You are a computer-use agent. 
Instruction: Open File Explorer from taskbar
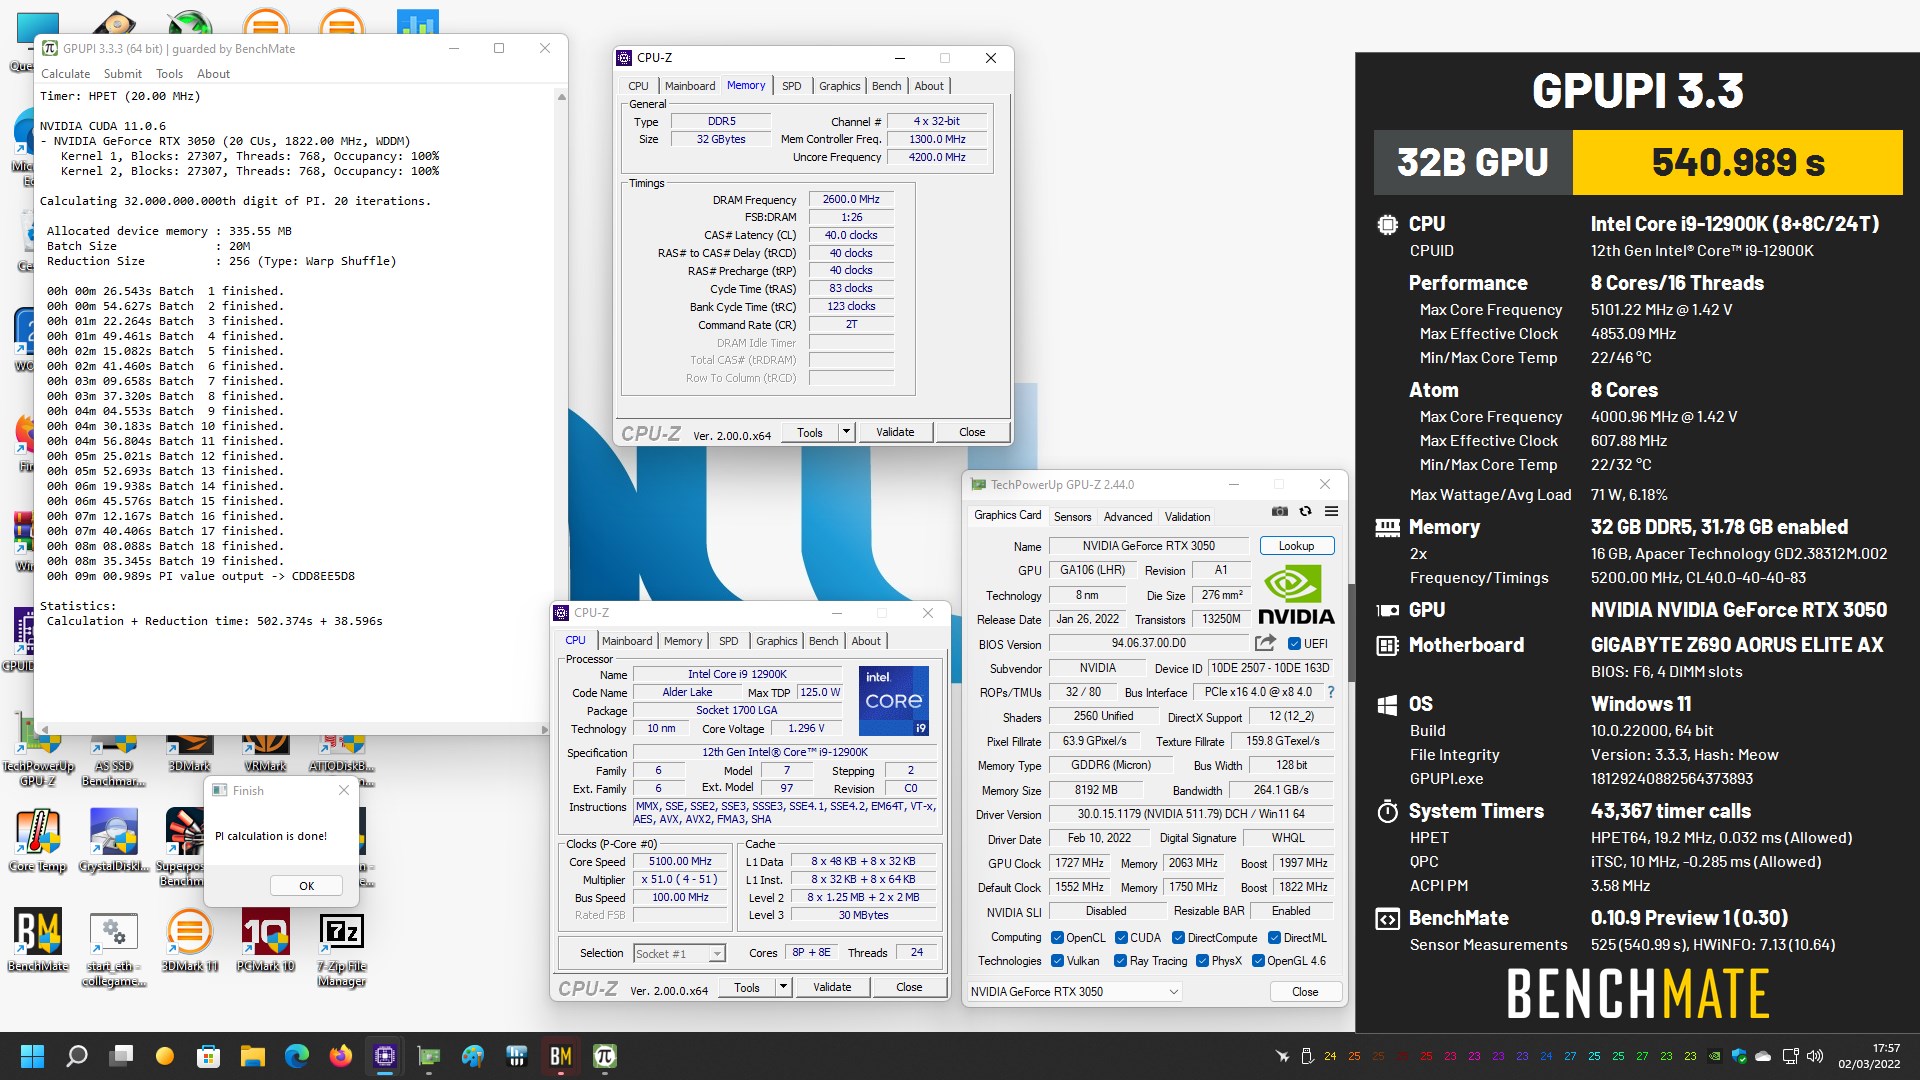click(252, 1056)
